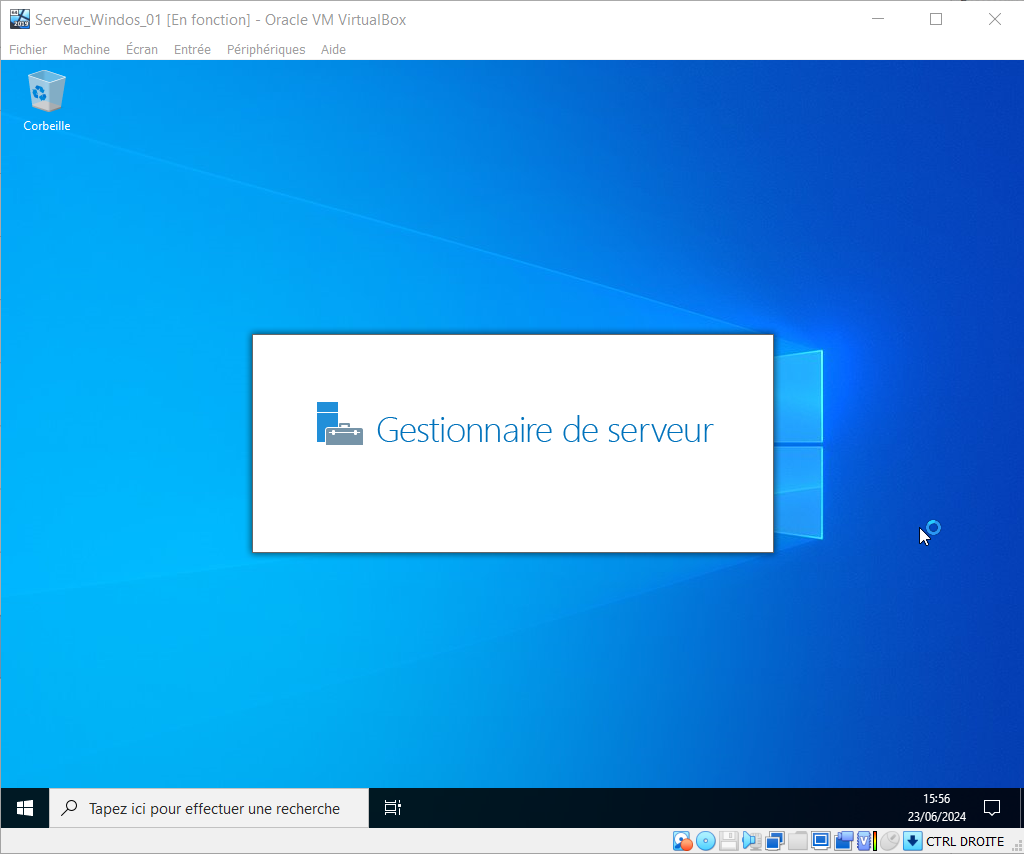Viewport: 1024px width, 854px height.
Task: Click the display monitor status icon
Action: (x=820, y=841)
